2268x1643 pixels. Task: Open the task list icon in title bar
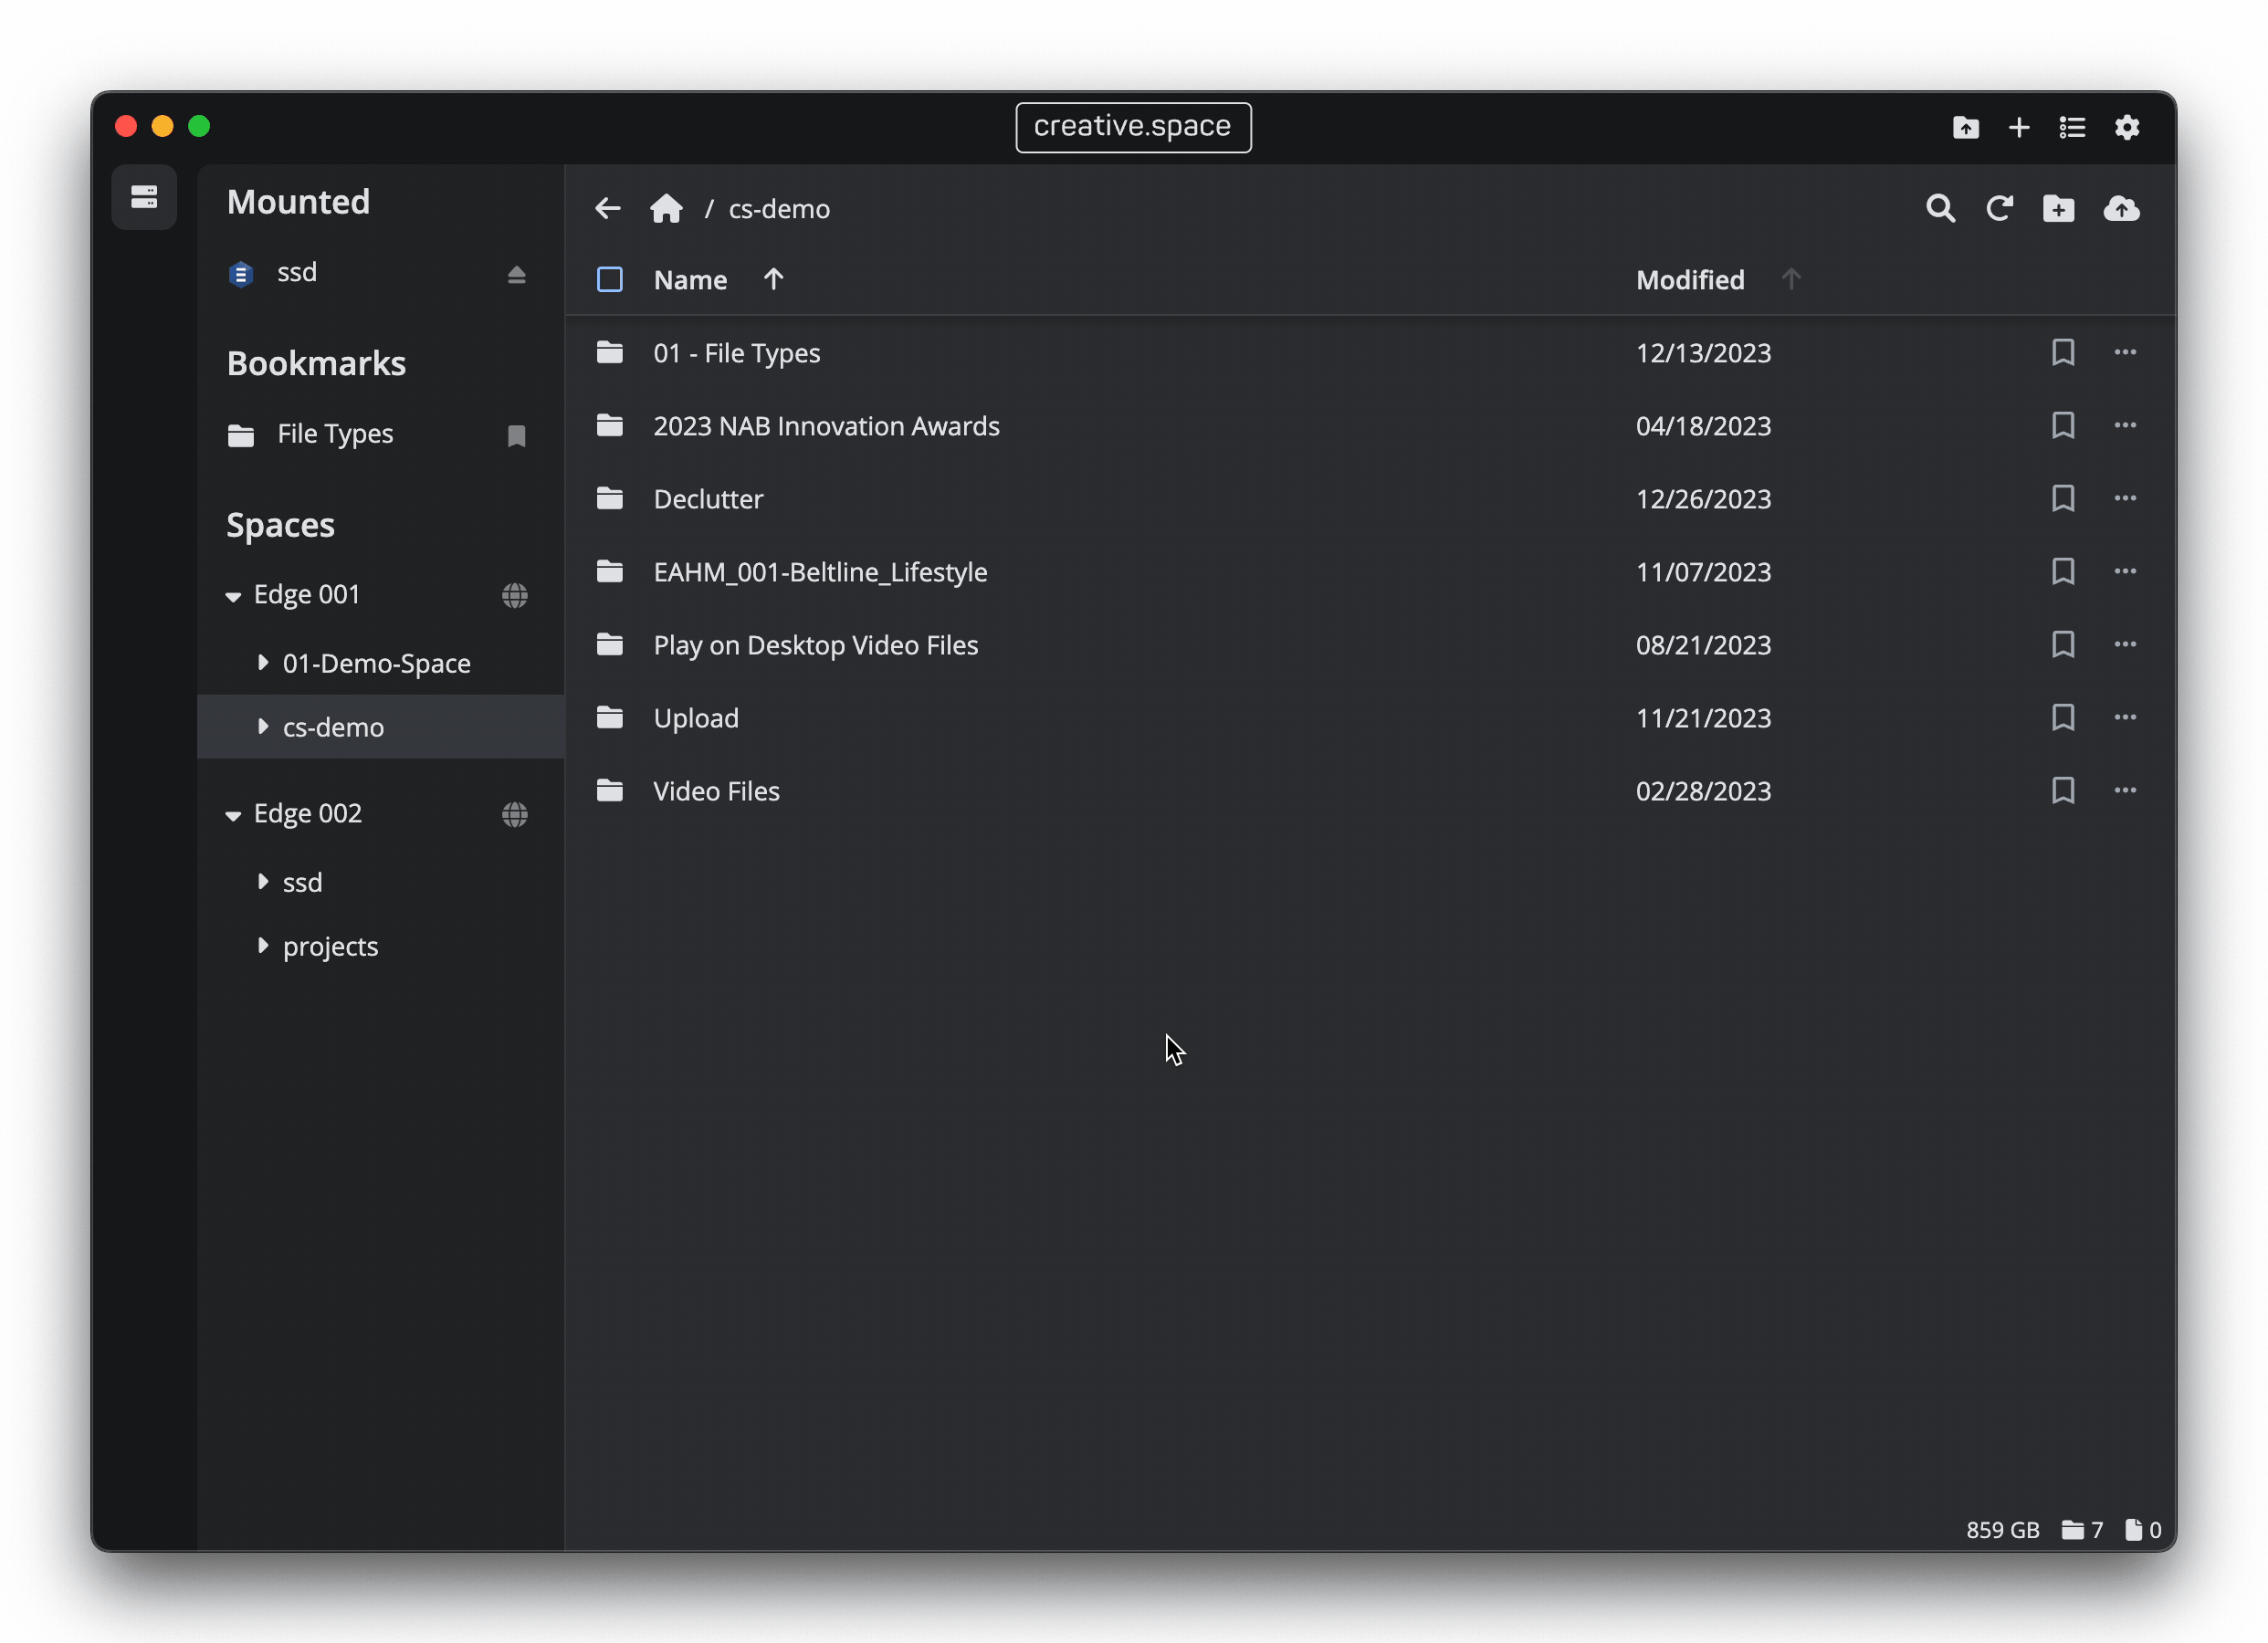[x=2072, y=127]
